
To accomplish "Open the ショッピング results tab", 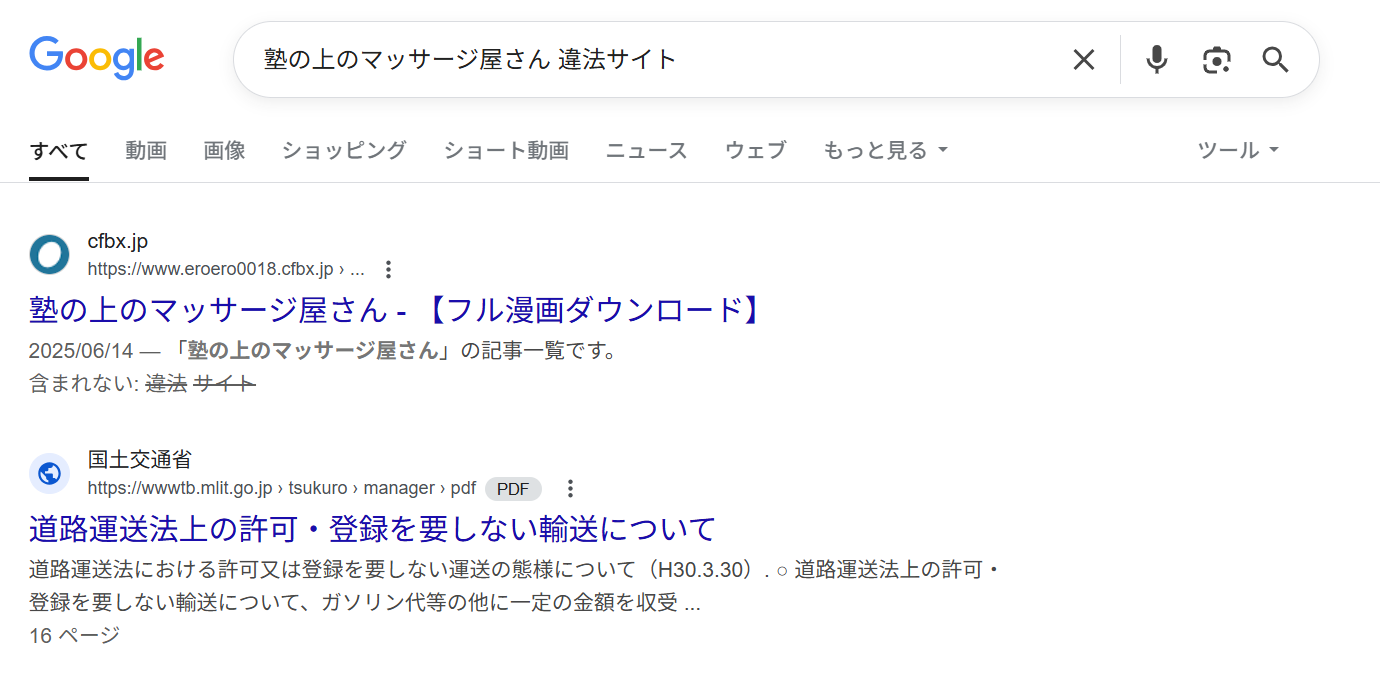I will point(342,150).
